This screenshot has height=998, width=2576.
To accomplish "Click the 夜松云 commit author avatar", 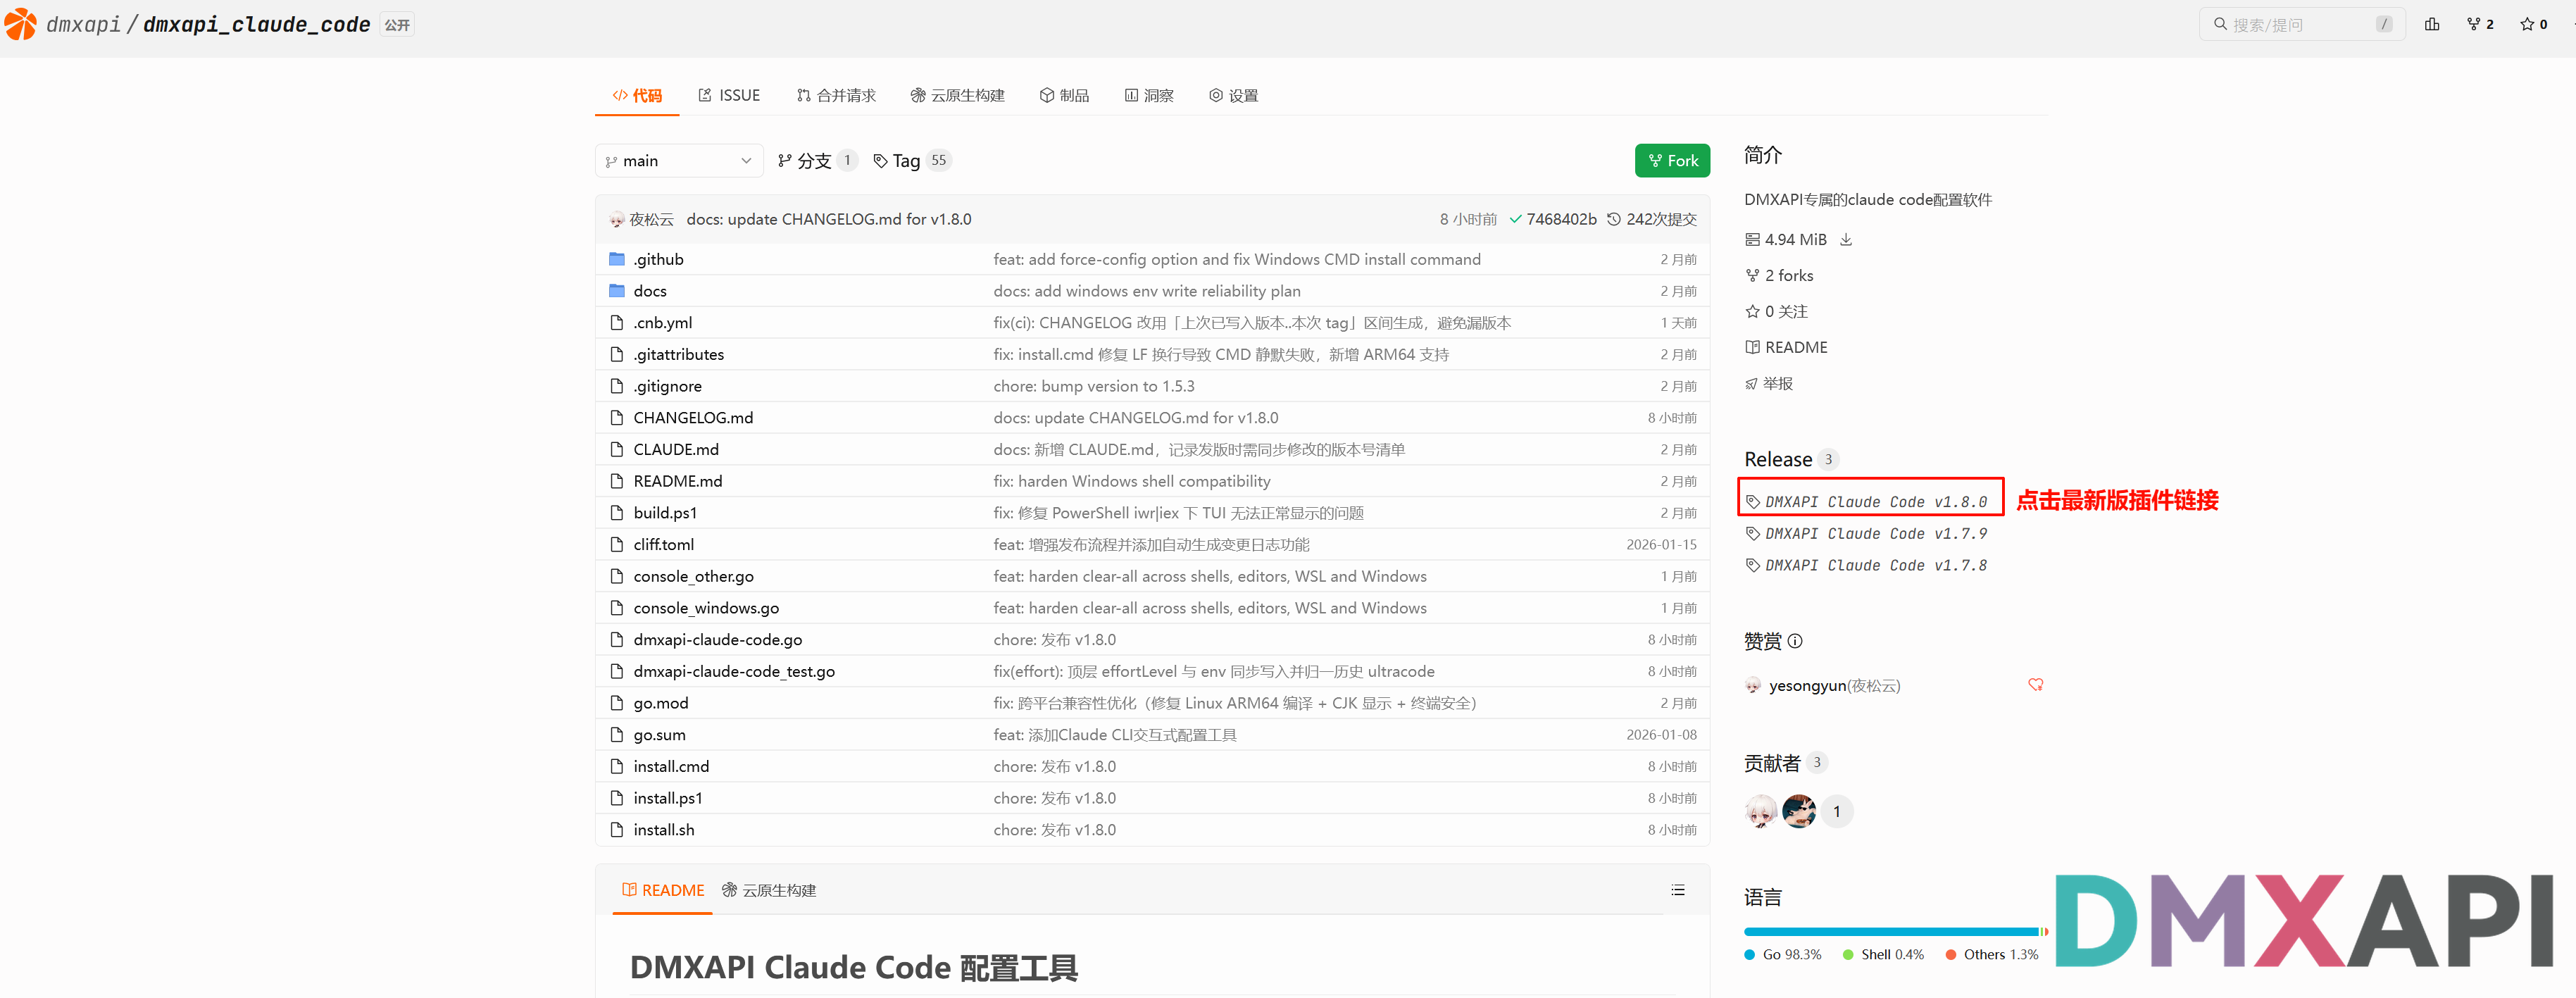I will 617,219.
